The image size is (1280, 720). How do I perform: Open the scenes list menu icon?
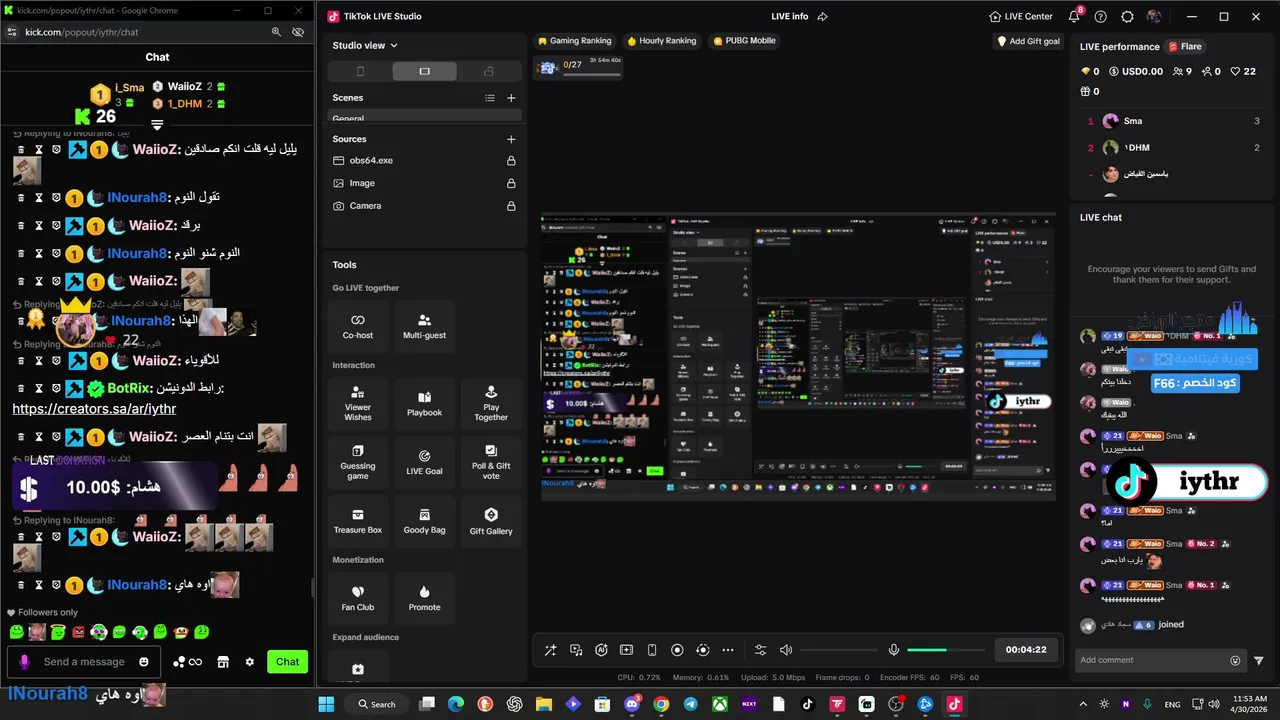point(490,98)
